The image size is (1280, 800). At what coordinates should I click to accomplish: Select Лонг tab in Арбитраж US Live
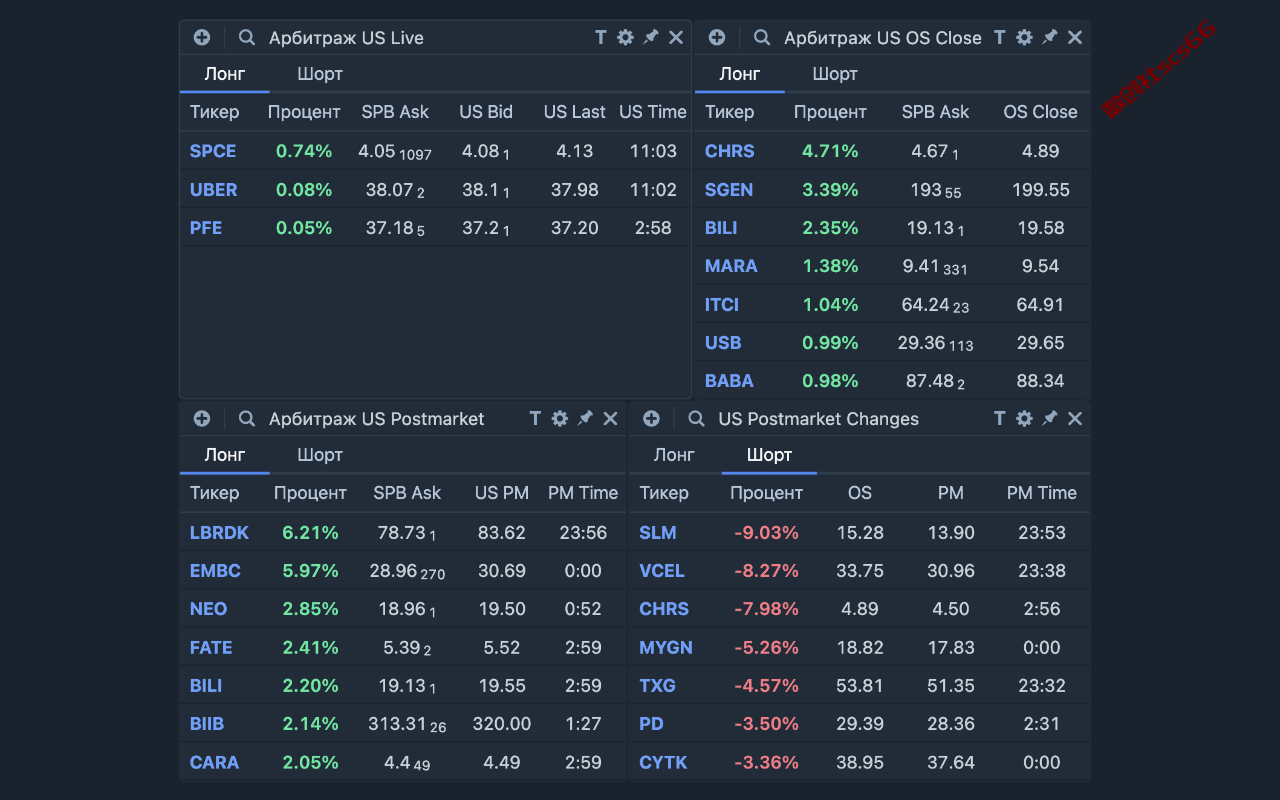(x=225, y=74)
